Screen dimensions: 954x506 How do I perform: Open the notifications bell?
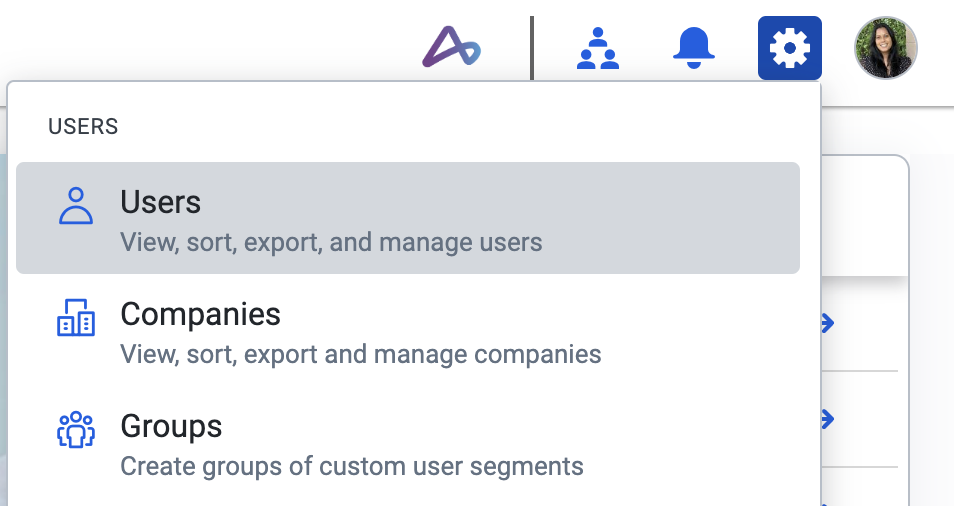click(694, 48)
